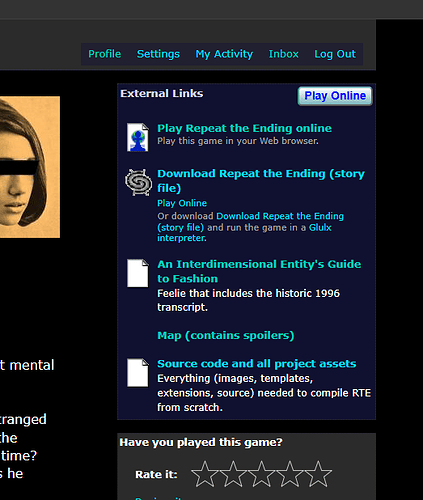The image size is (423, 500).
Task: Rate the game three stars
Action: 261,474
